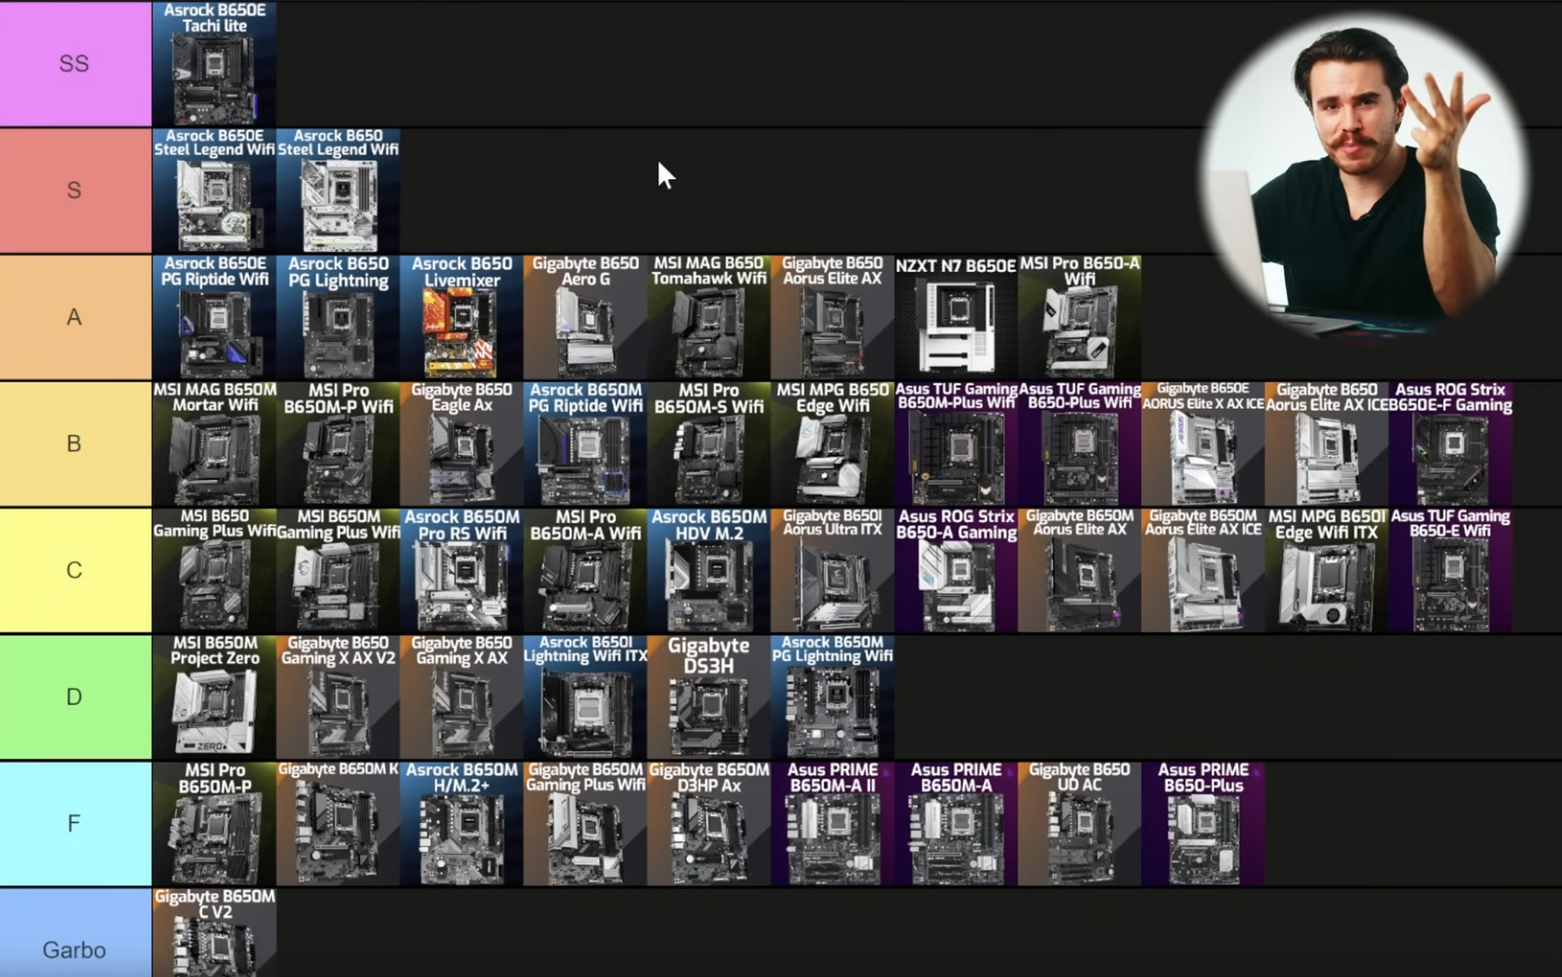Viewport: 1562px width, 977px height.
Task: Click the presenter webcam circle
Action: click(x=1366, y=175)
